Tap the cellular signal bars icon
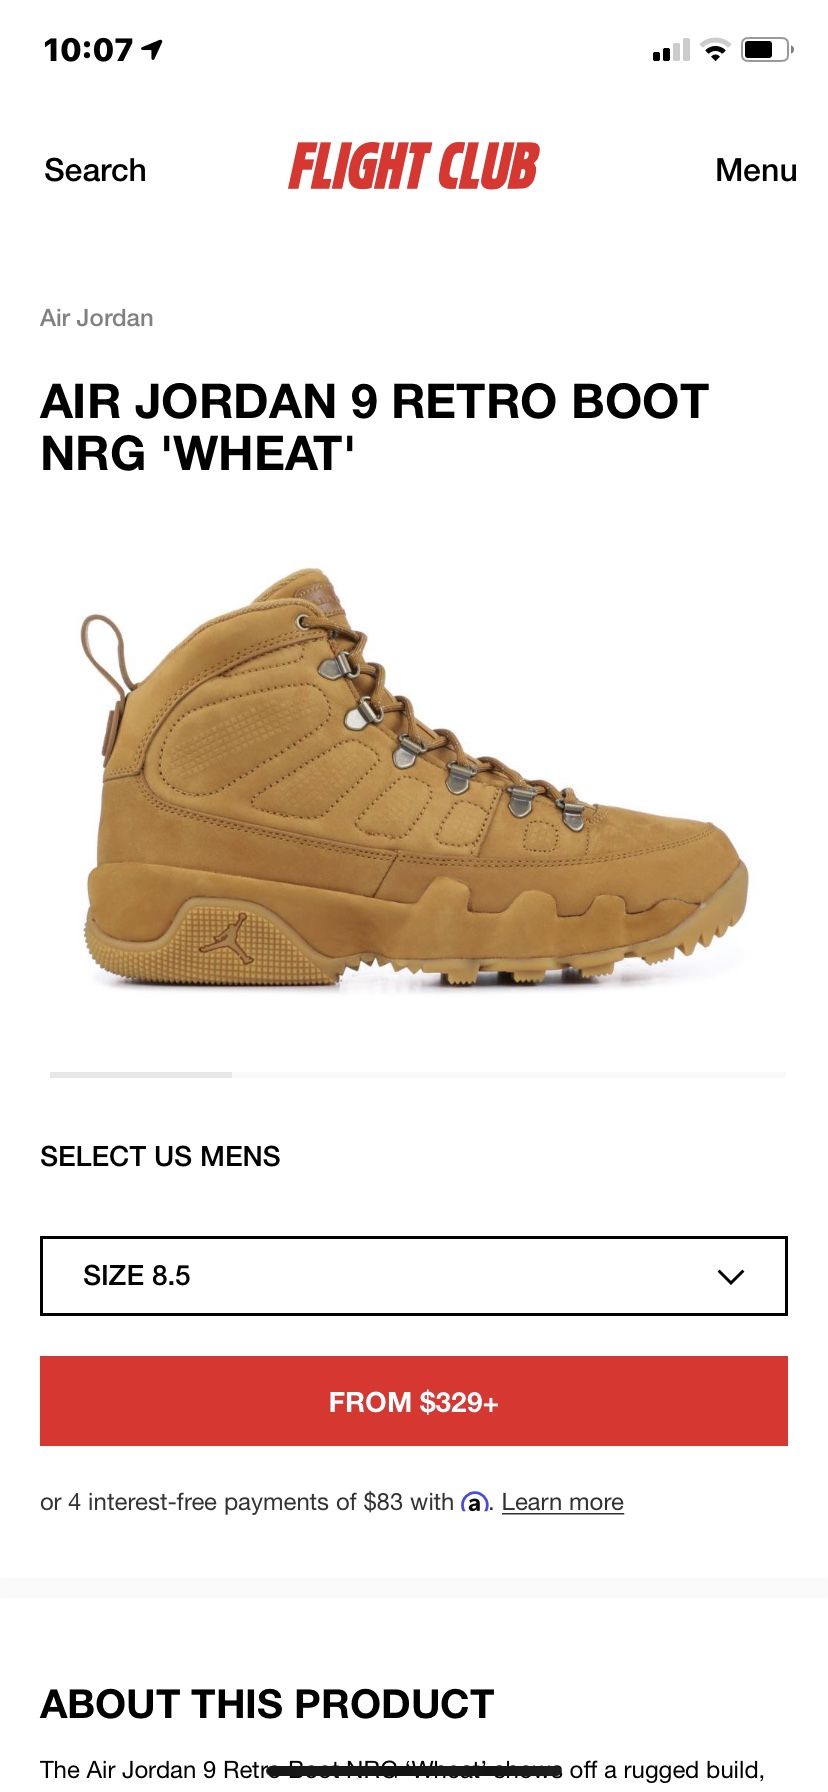The image size is (828, 1792). pos(671,50)
